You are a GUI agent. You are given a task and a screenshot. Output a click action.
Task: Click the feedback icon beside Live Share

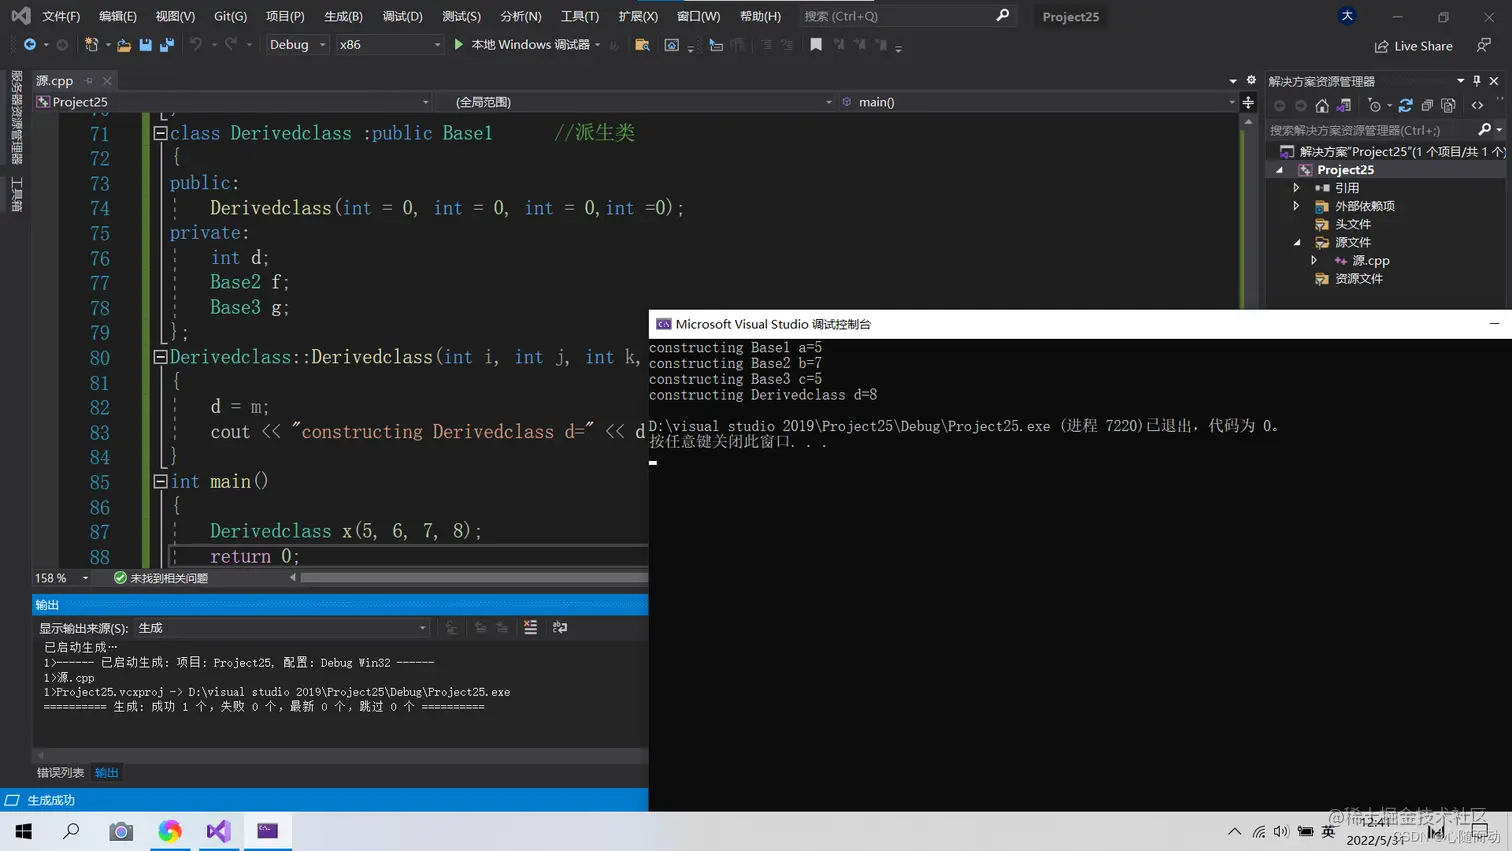(x=1484, y=45)
